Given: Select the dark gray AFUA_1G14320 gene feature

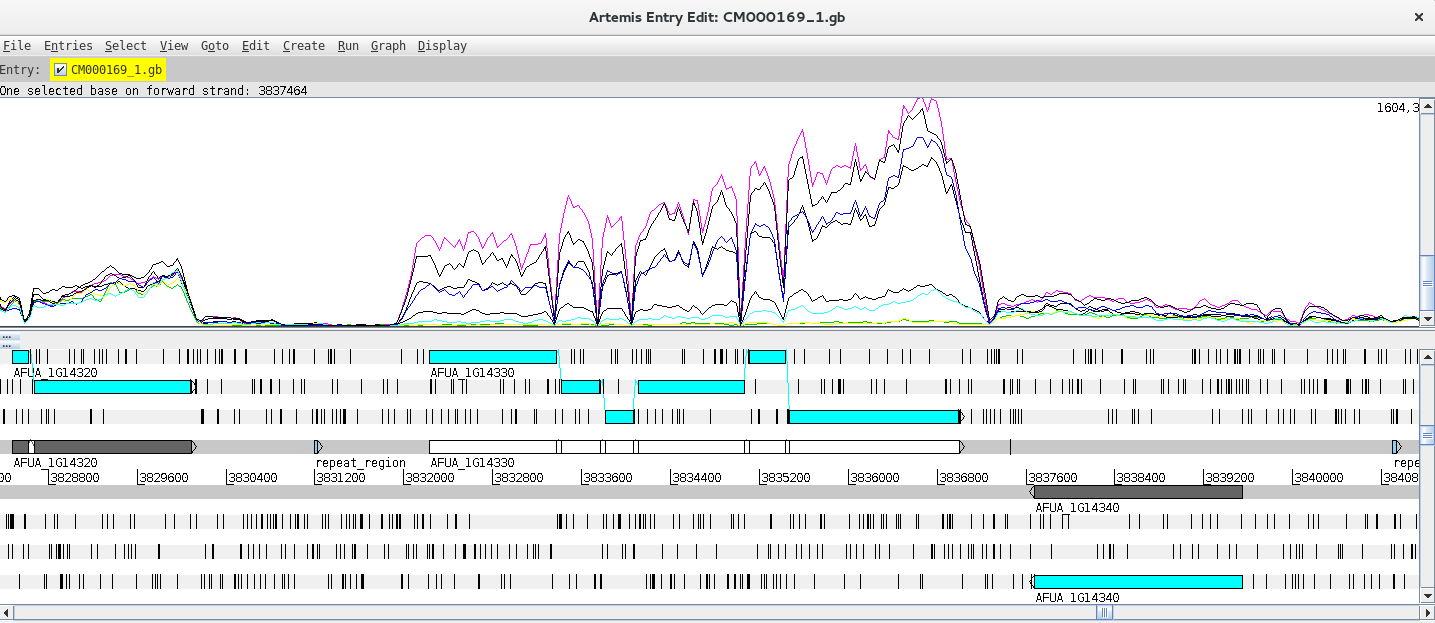Looking at the screenshot, I should (110, 447).
